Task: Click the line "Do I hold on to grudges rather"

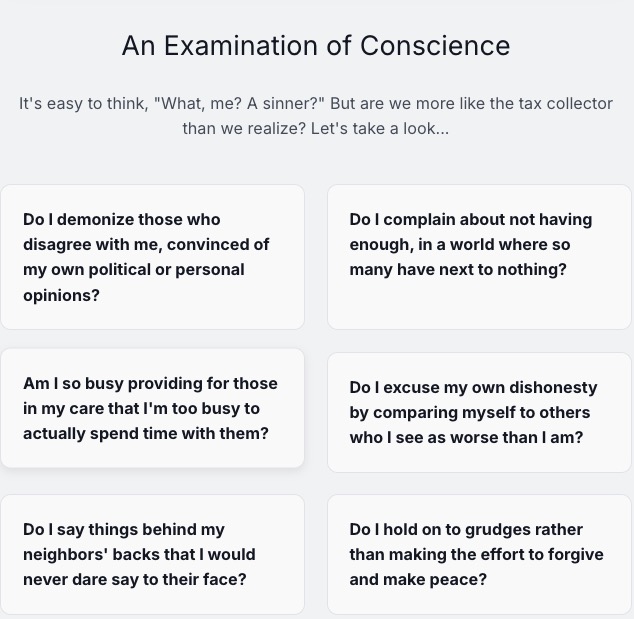Action: [x=466, y=529]
